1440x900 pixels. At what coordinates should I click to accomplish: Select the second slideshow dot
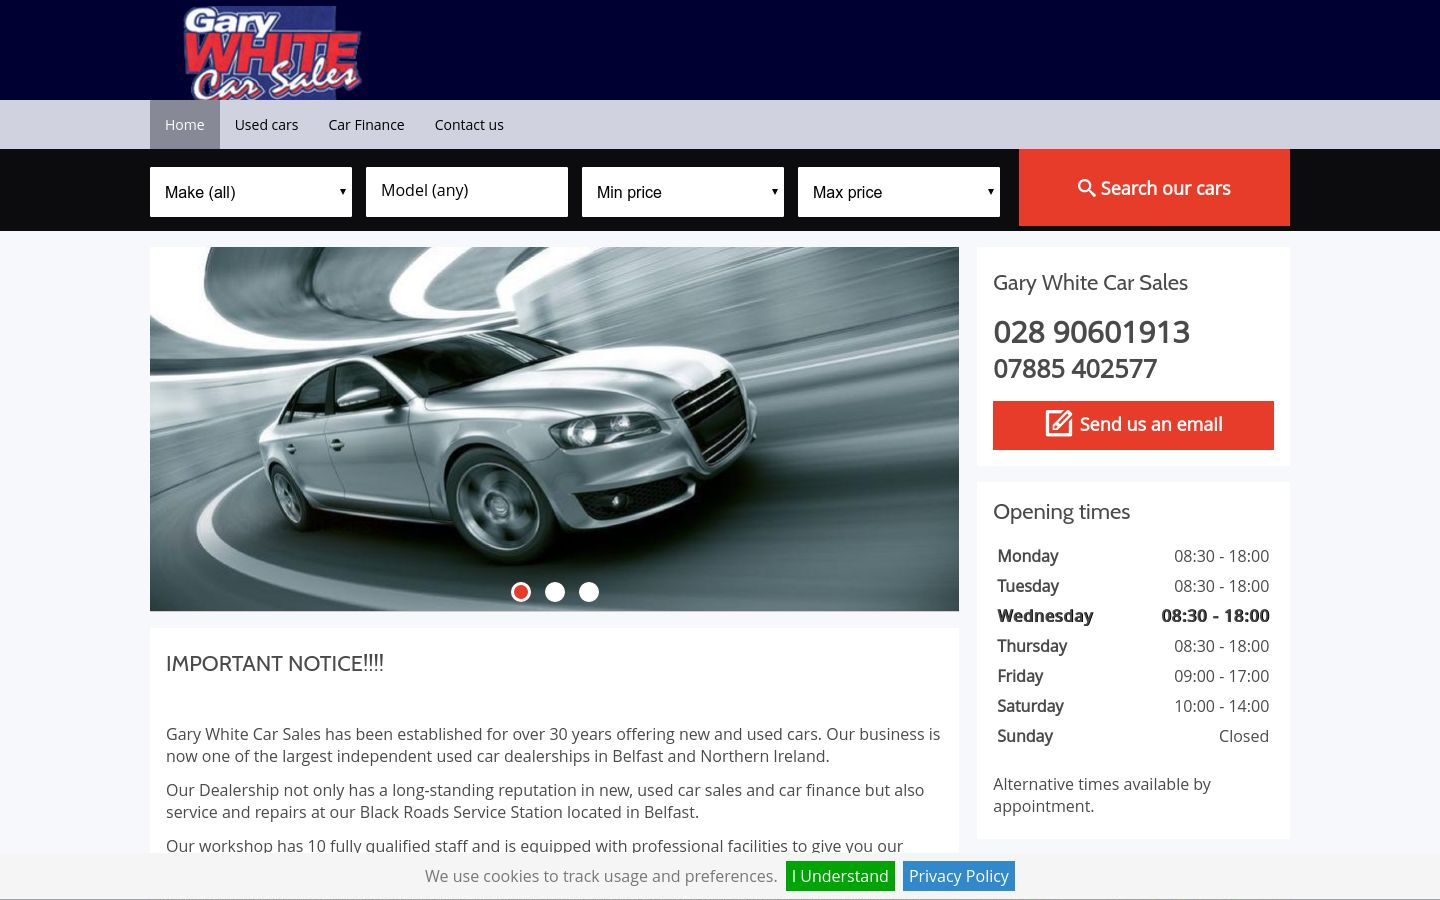coord(555,592)
